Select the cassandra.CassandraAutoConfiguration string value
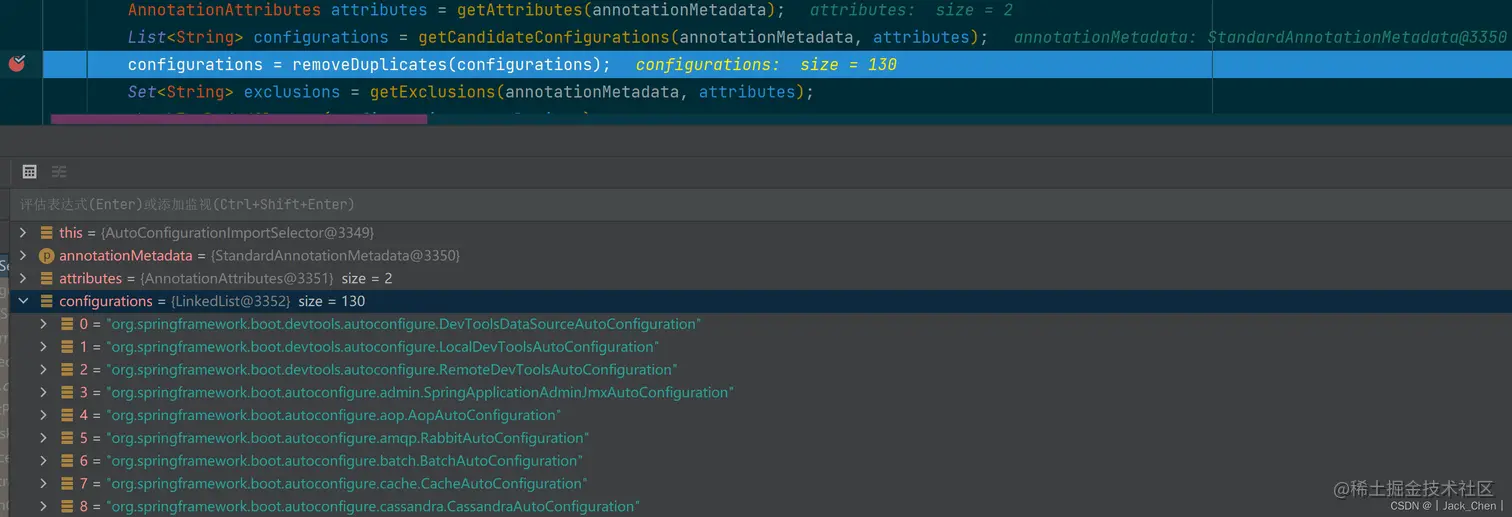The image size is (1512, 517). point(373,506)
